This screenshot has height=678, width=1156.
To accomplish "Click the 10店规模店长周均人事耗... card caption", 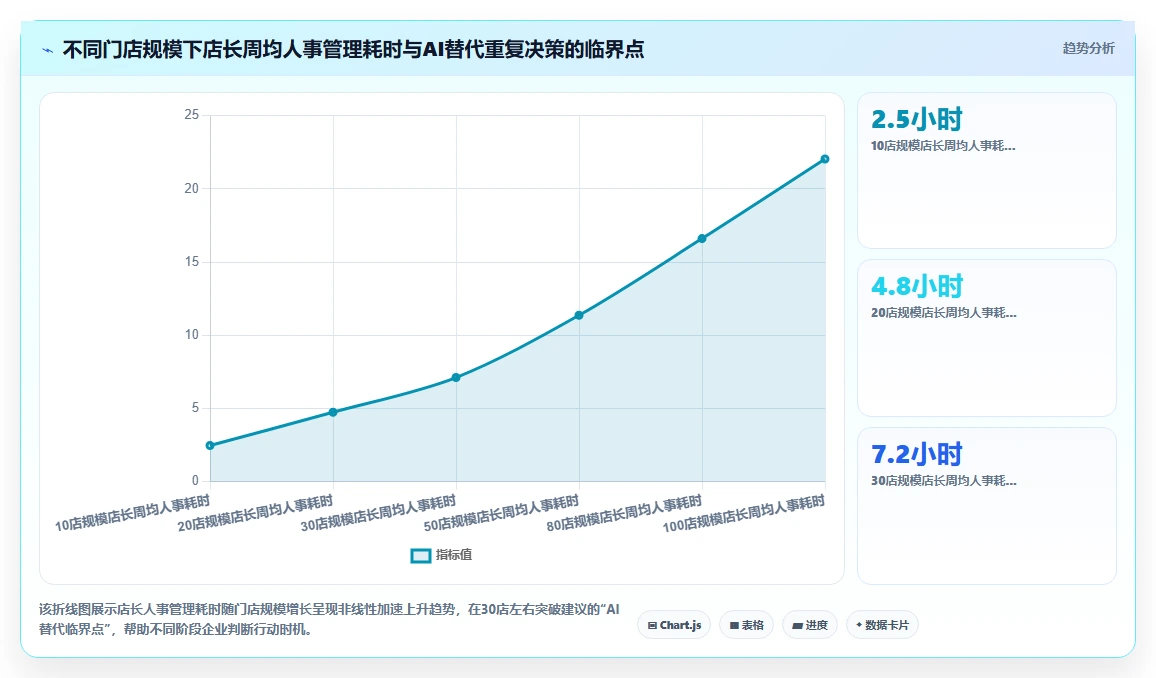I will [x=943, y=146].
